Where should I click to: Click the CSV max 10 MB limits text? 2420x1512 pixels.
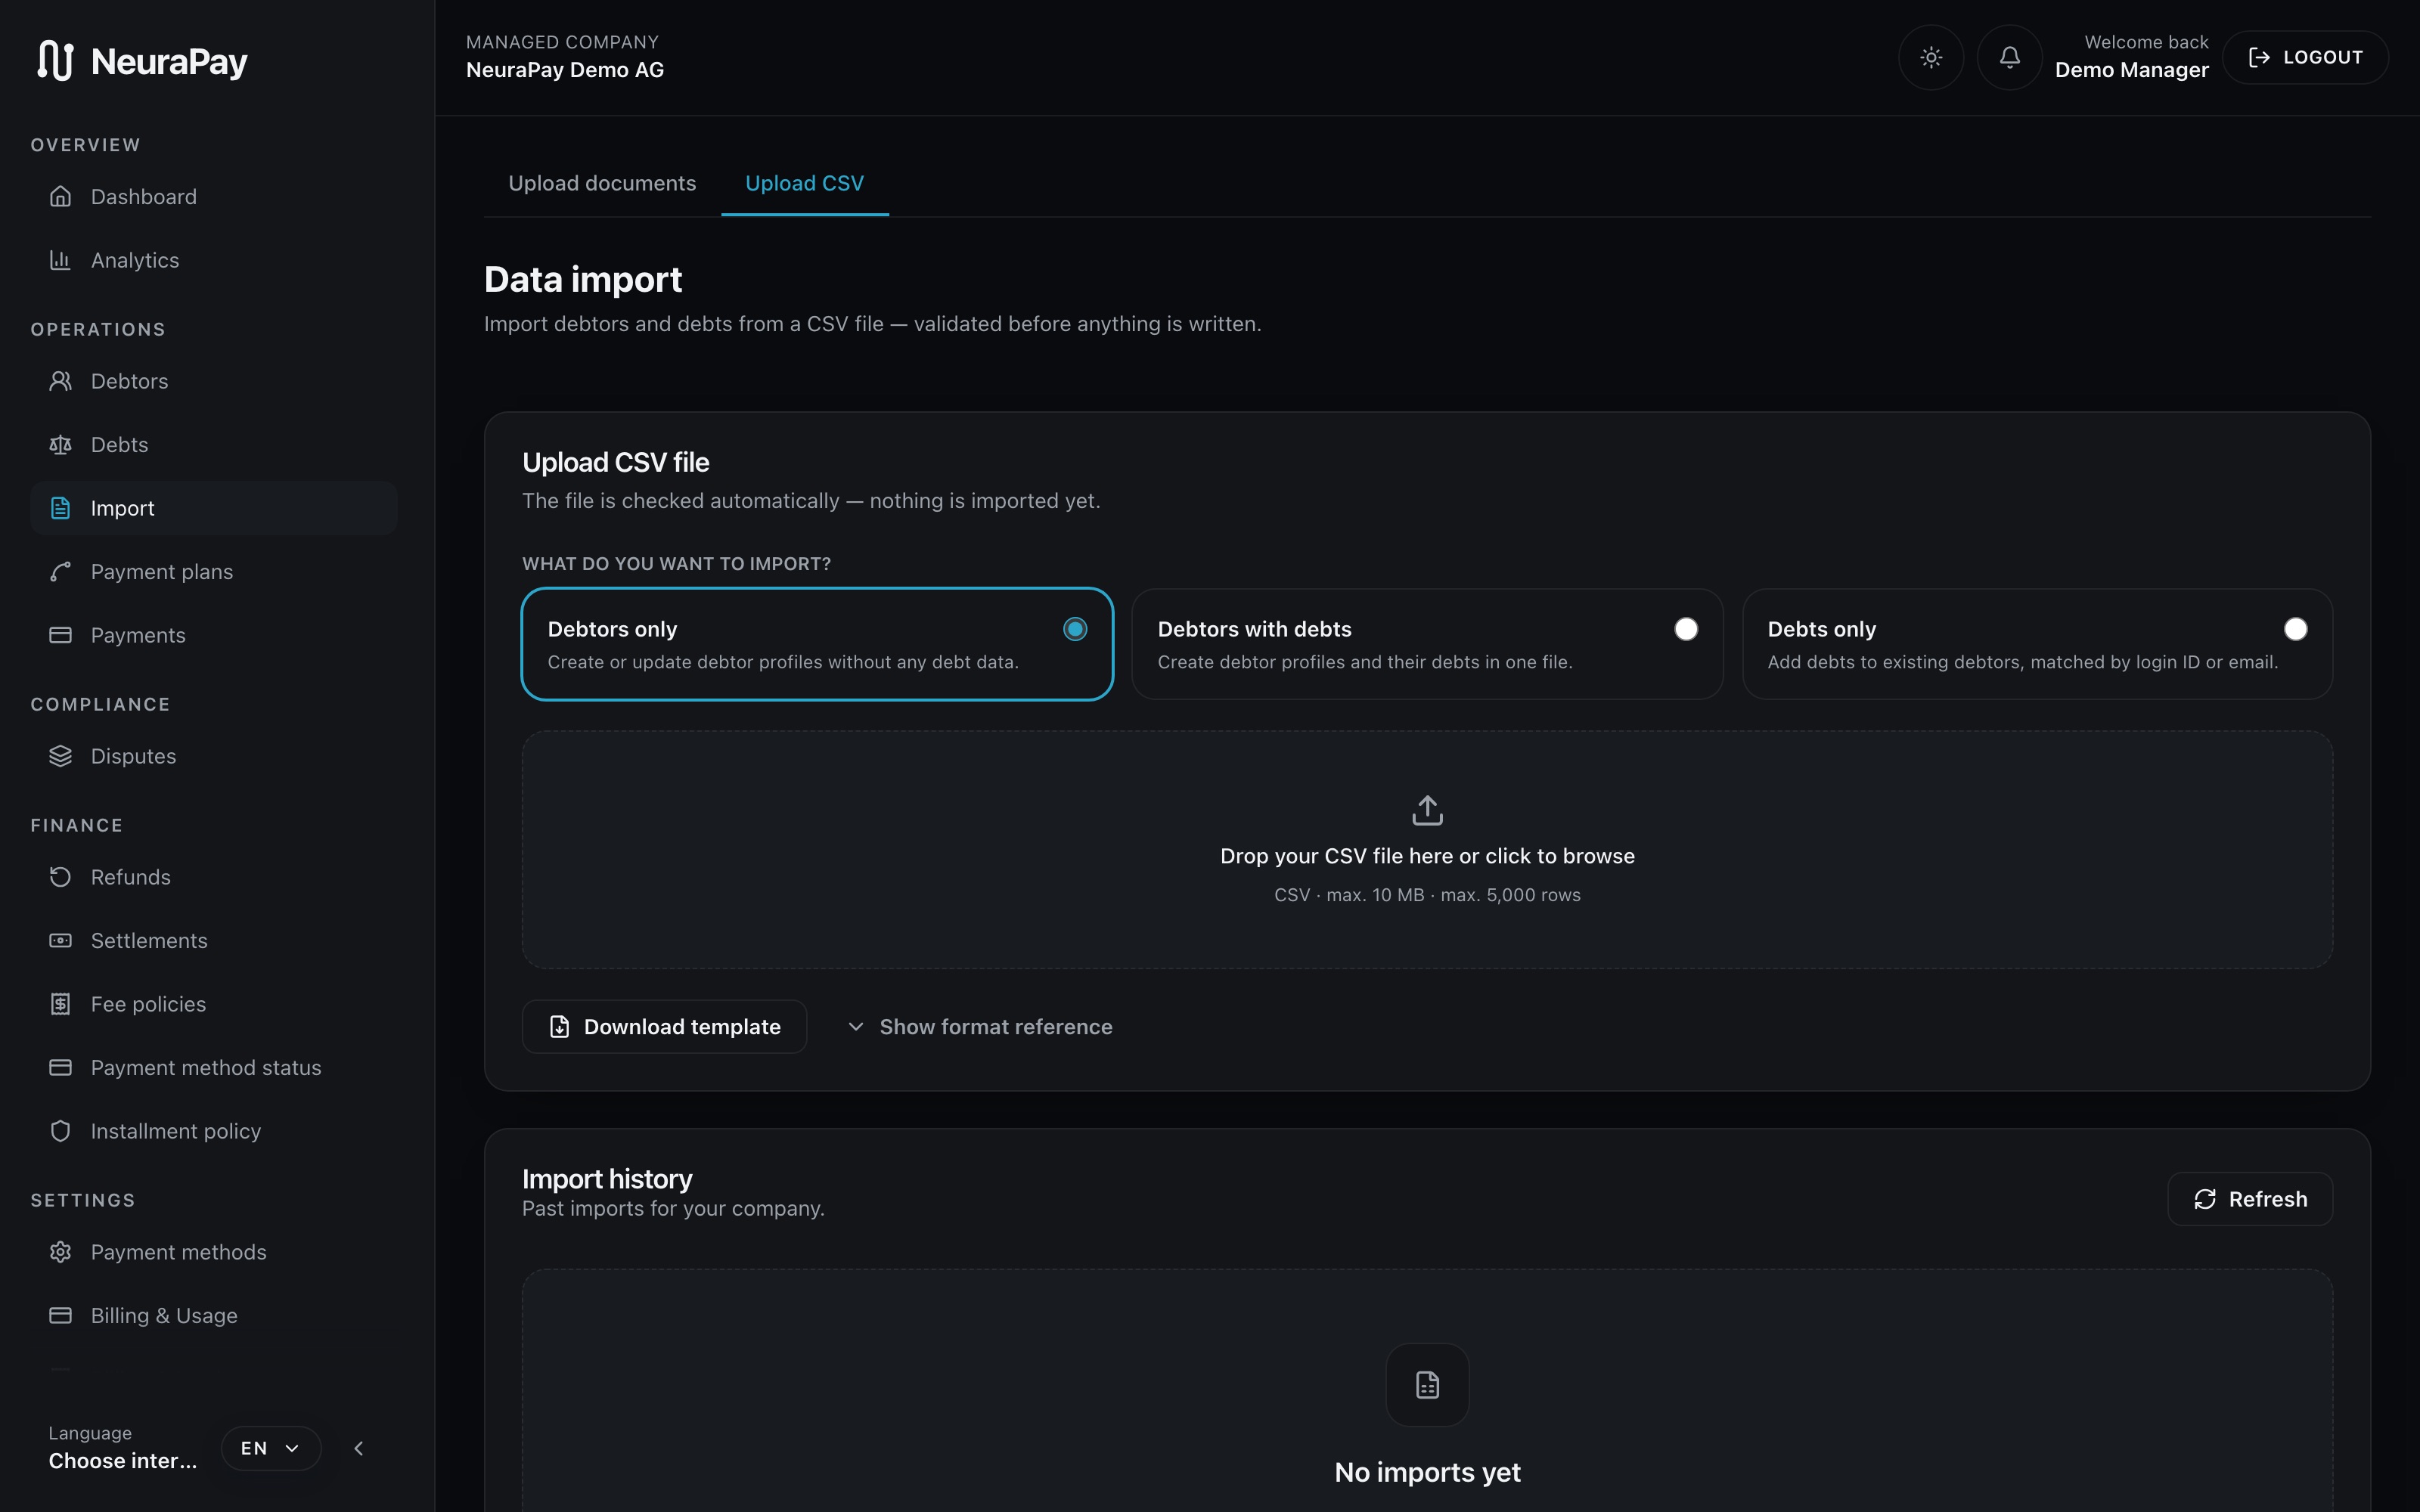pyautogui.click(x=1427, y=895)
